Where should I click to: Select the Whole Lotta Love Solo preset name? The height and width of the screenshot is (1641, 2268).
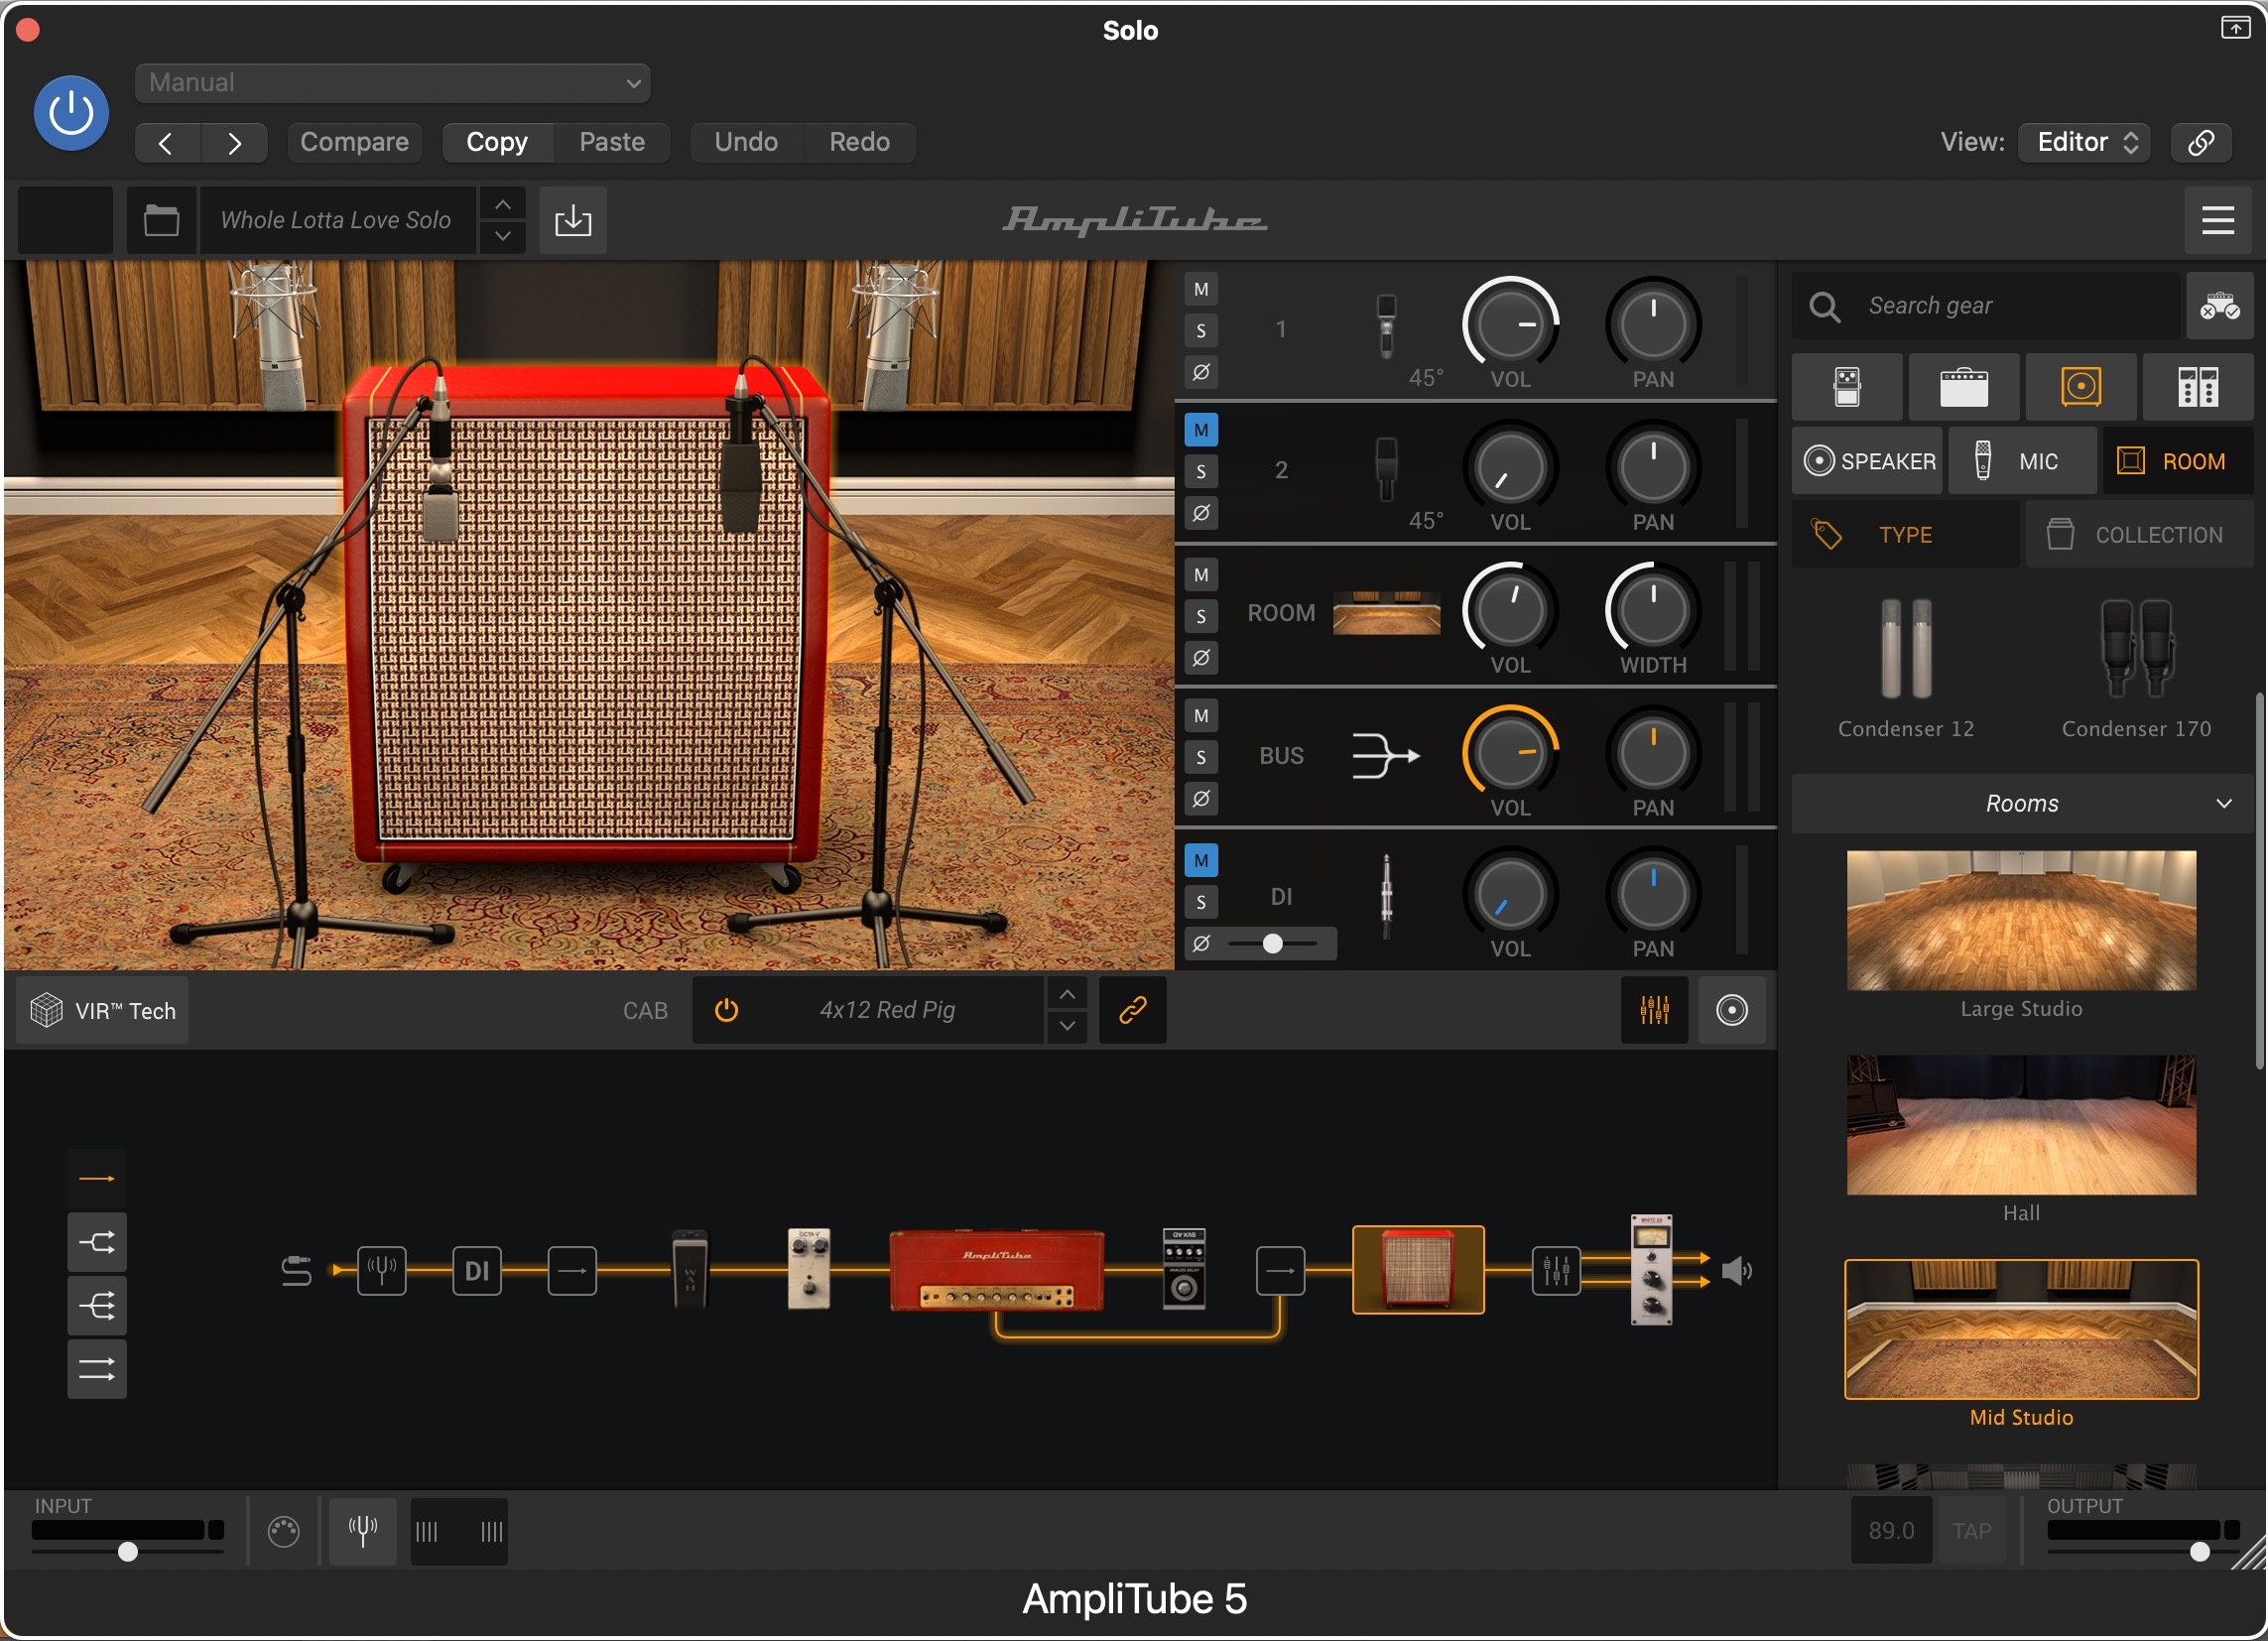point(336,220)
